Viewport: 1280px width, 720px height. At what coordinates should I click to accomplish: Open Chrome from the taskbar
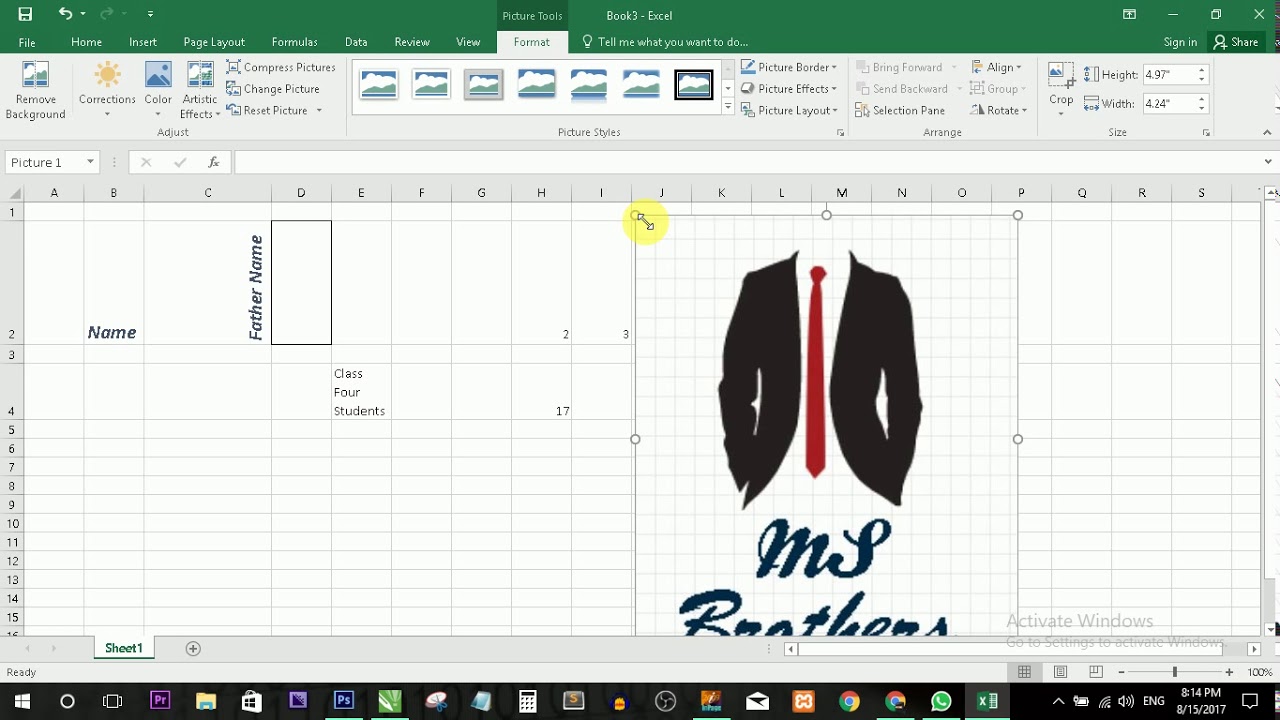[849, 701]
